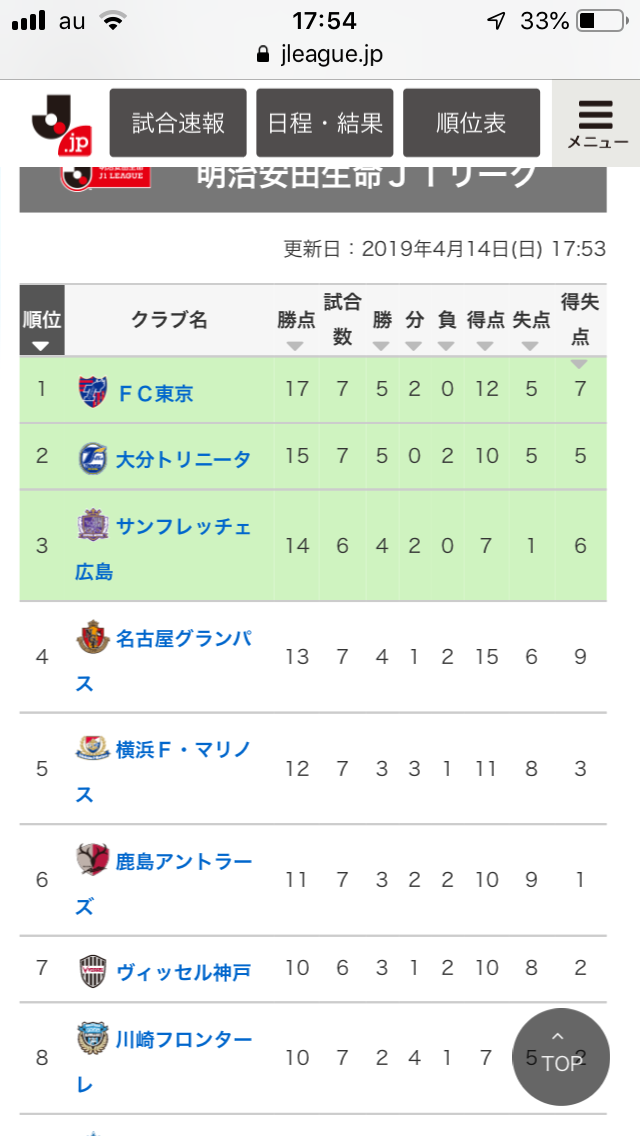The image size is (640, 1136).
Task: Tap the Sanfrecce Hiroshima club emblem
Action: pos(92,525)
